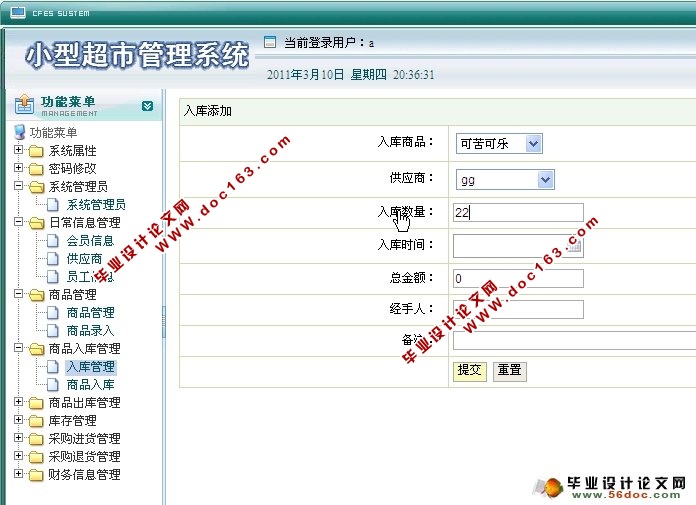Click the 总金额 field showing 0
The height and width of the screenshot is (505, 696).
[518, 279]
